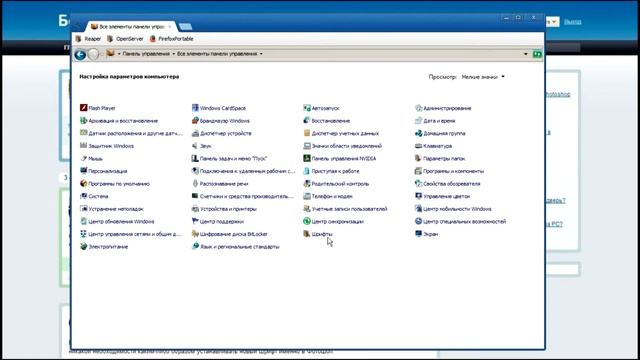
Task: Click the Forward navigation button
Action: click(94, 54)
